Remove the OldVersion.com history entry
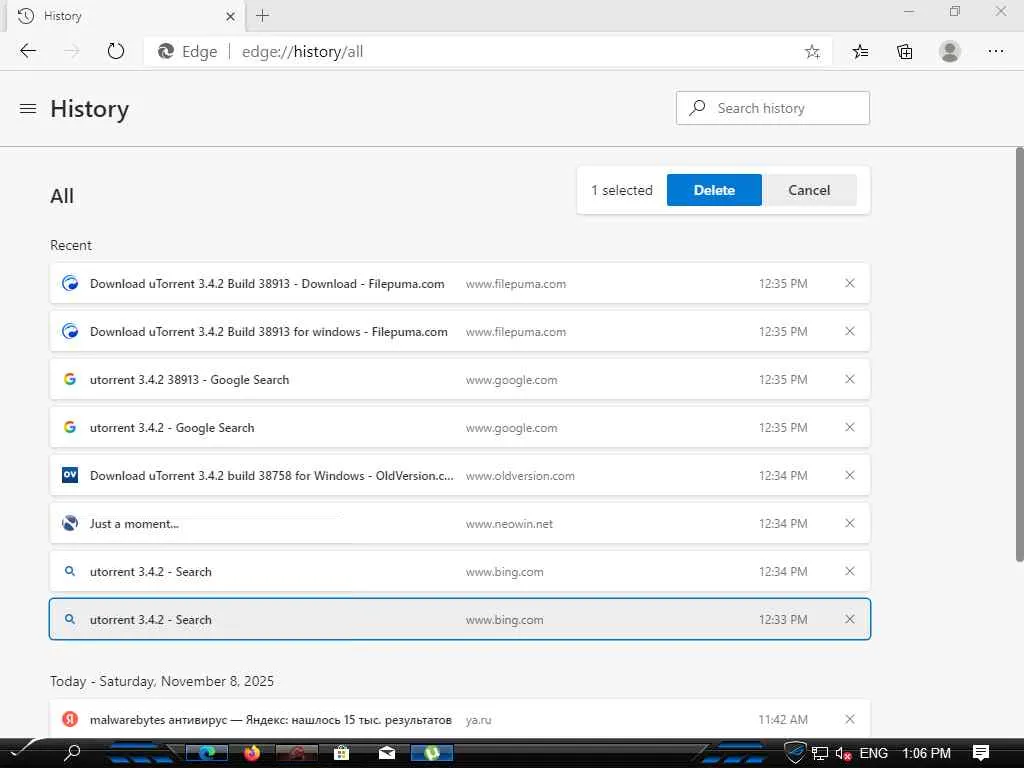 click(x=850, y=475)
